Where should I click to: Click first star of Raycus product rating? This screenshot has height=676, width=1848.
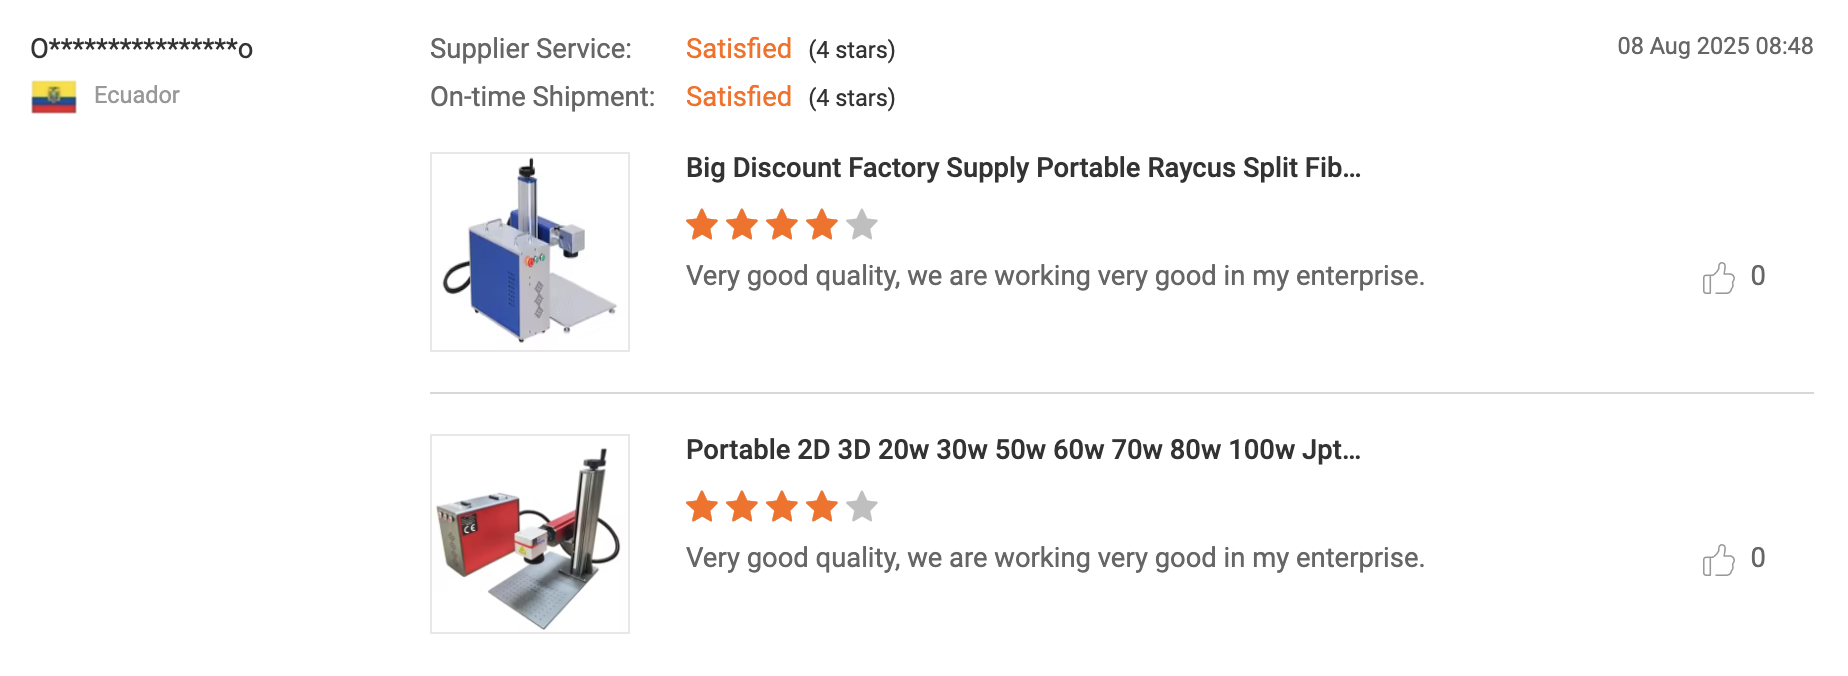(702, 225)
